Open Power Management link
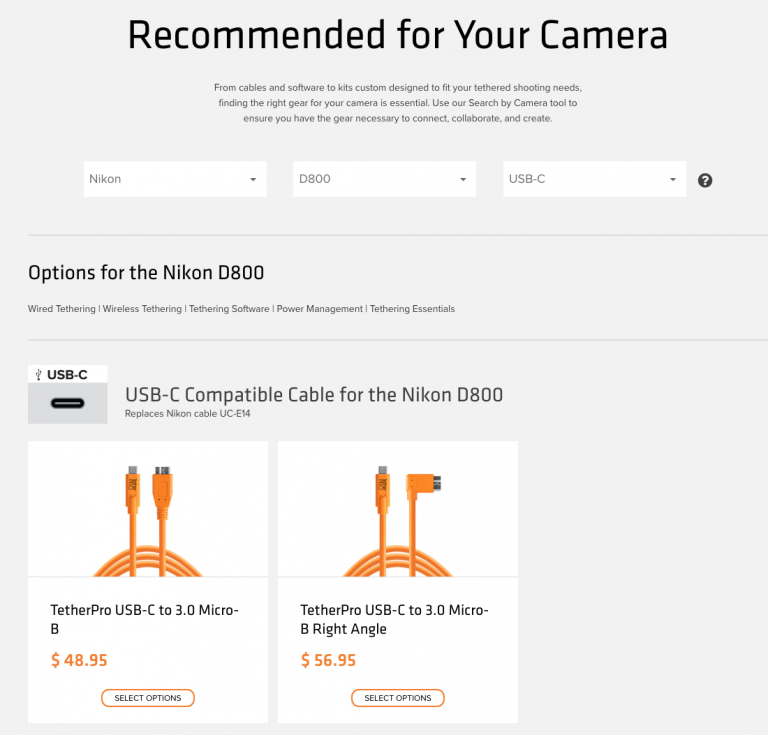768x735 pixels. 320,308
